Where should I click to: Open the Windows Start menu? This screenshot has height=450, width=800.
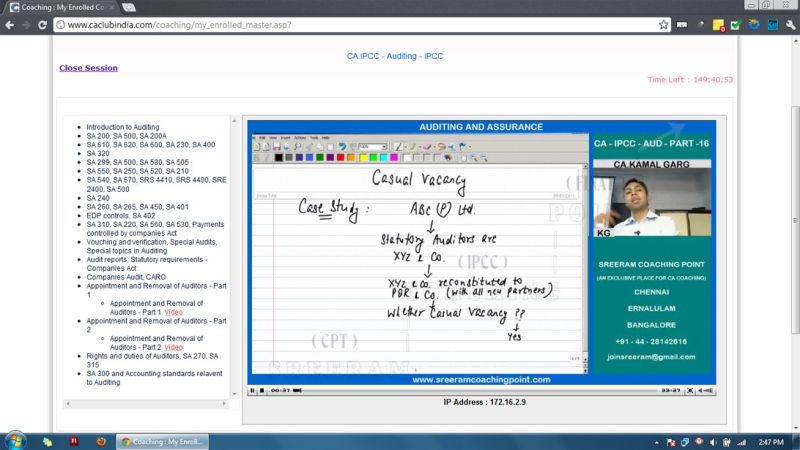click(x=17, y=440)
